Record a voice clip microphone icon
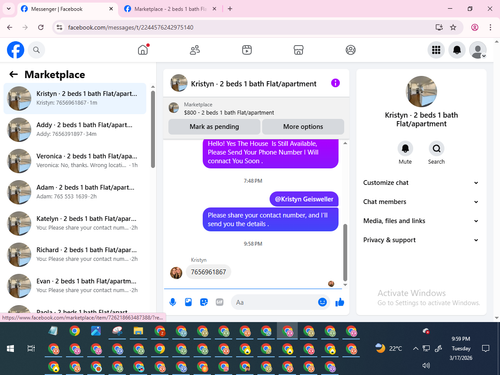The image size is (500, 375). [173, 302]
